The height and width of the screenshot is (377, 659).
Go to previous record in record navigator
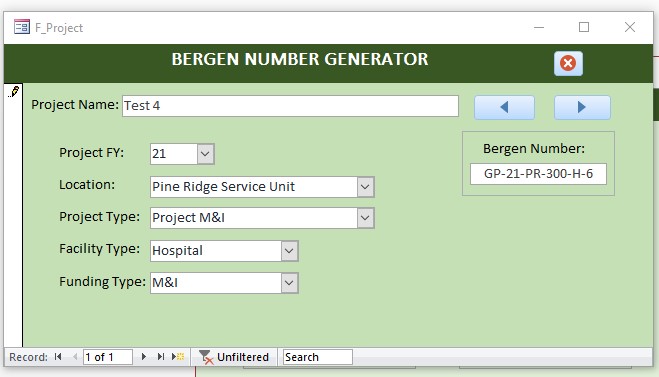pos(75,357)
